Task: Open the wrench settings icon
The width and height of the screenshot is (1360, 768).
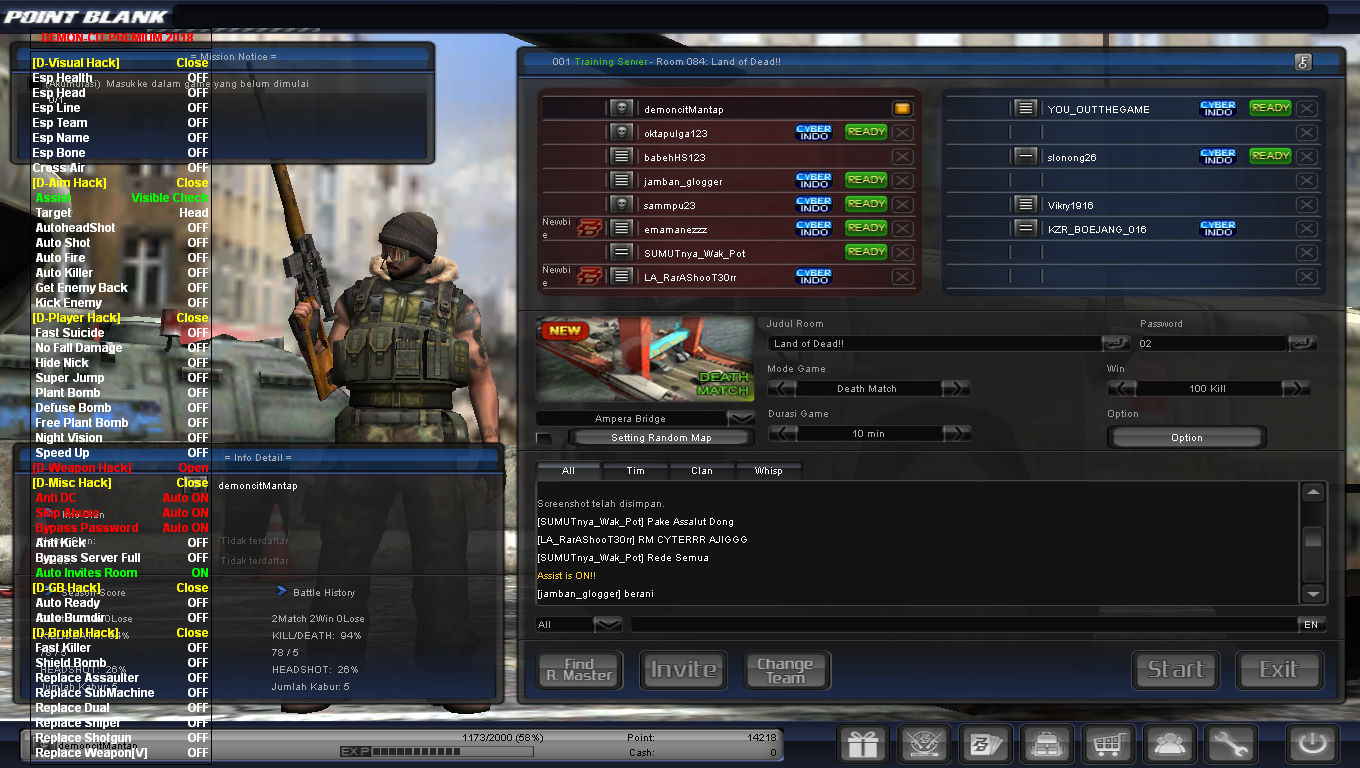Action: 1231,744
